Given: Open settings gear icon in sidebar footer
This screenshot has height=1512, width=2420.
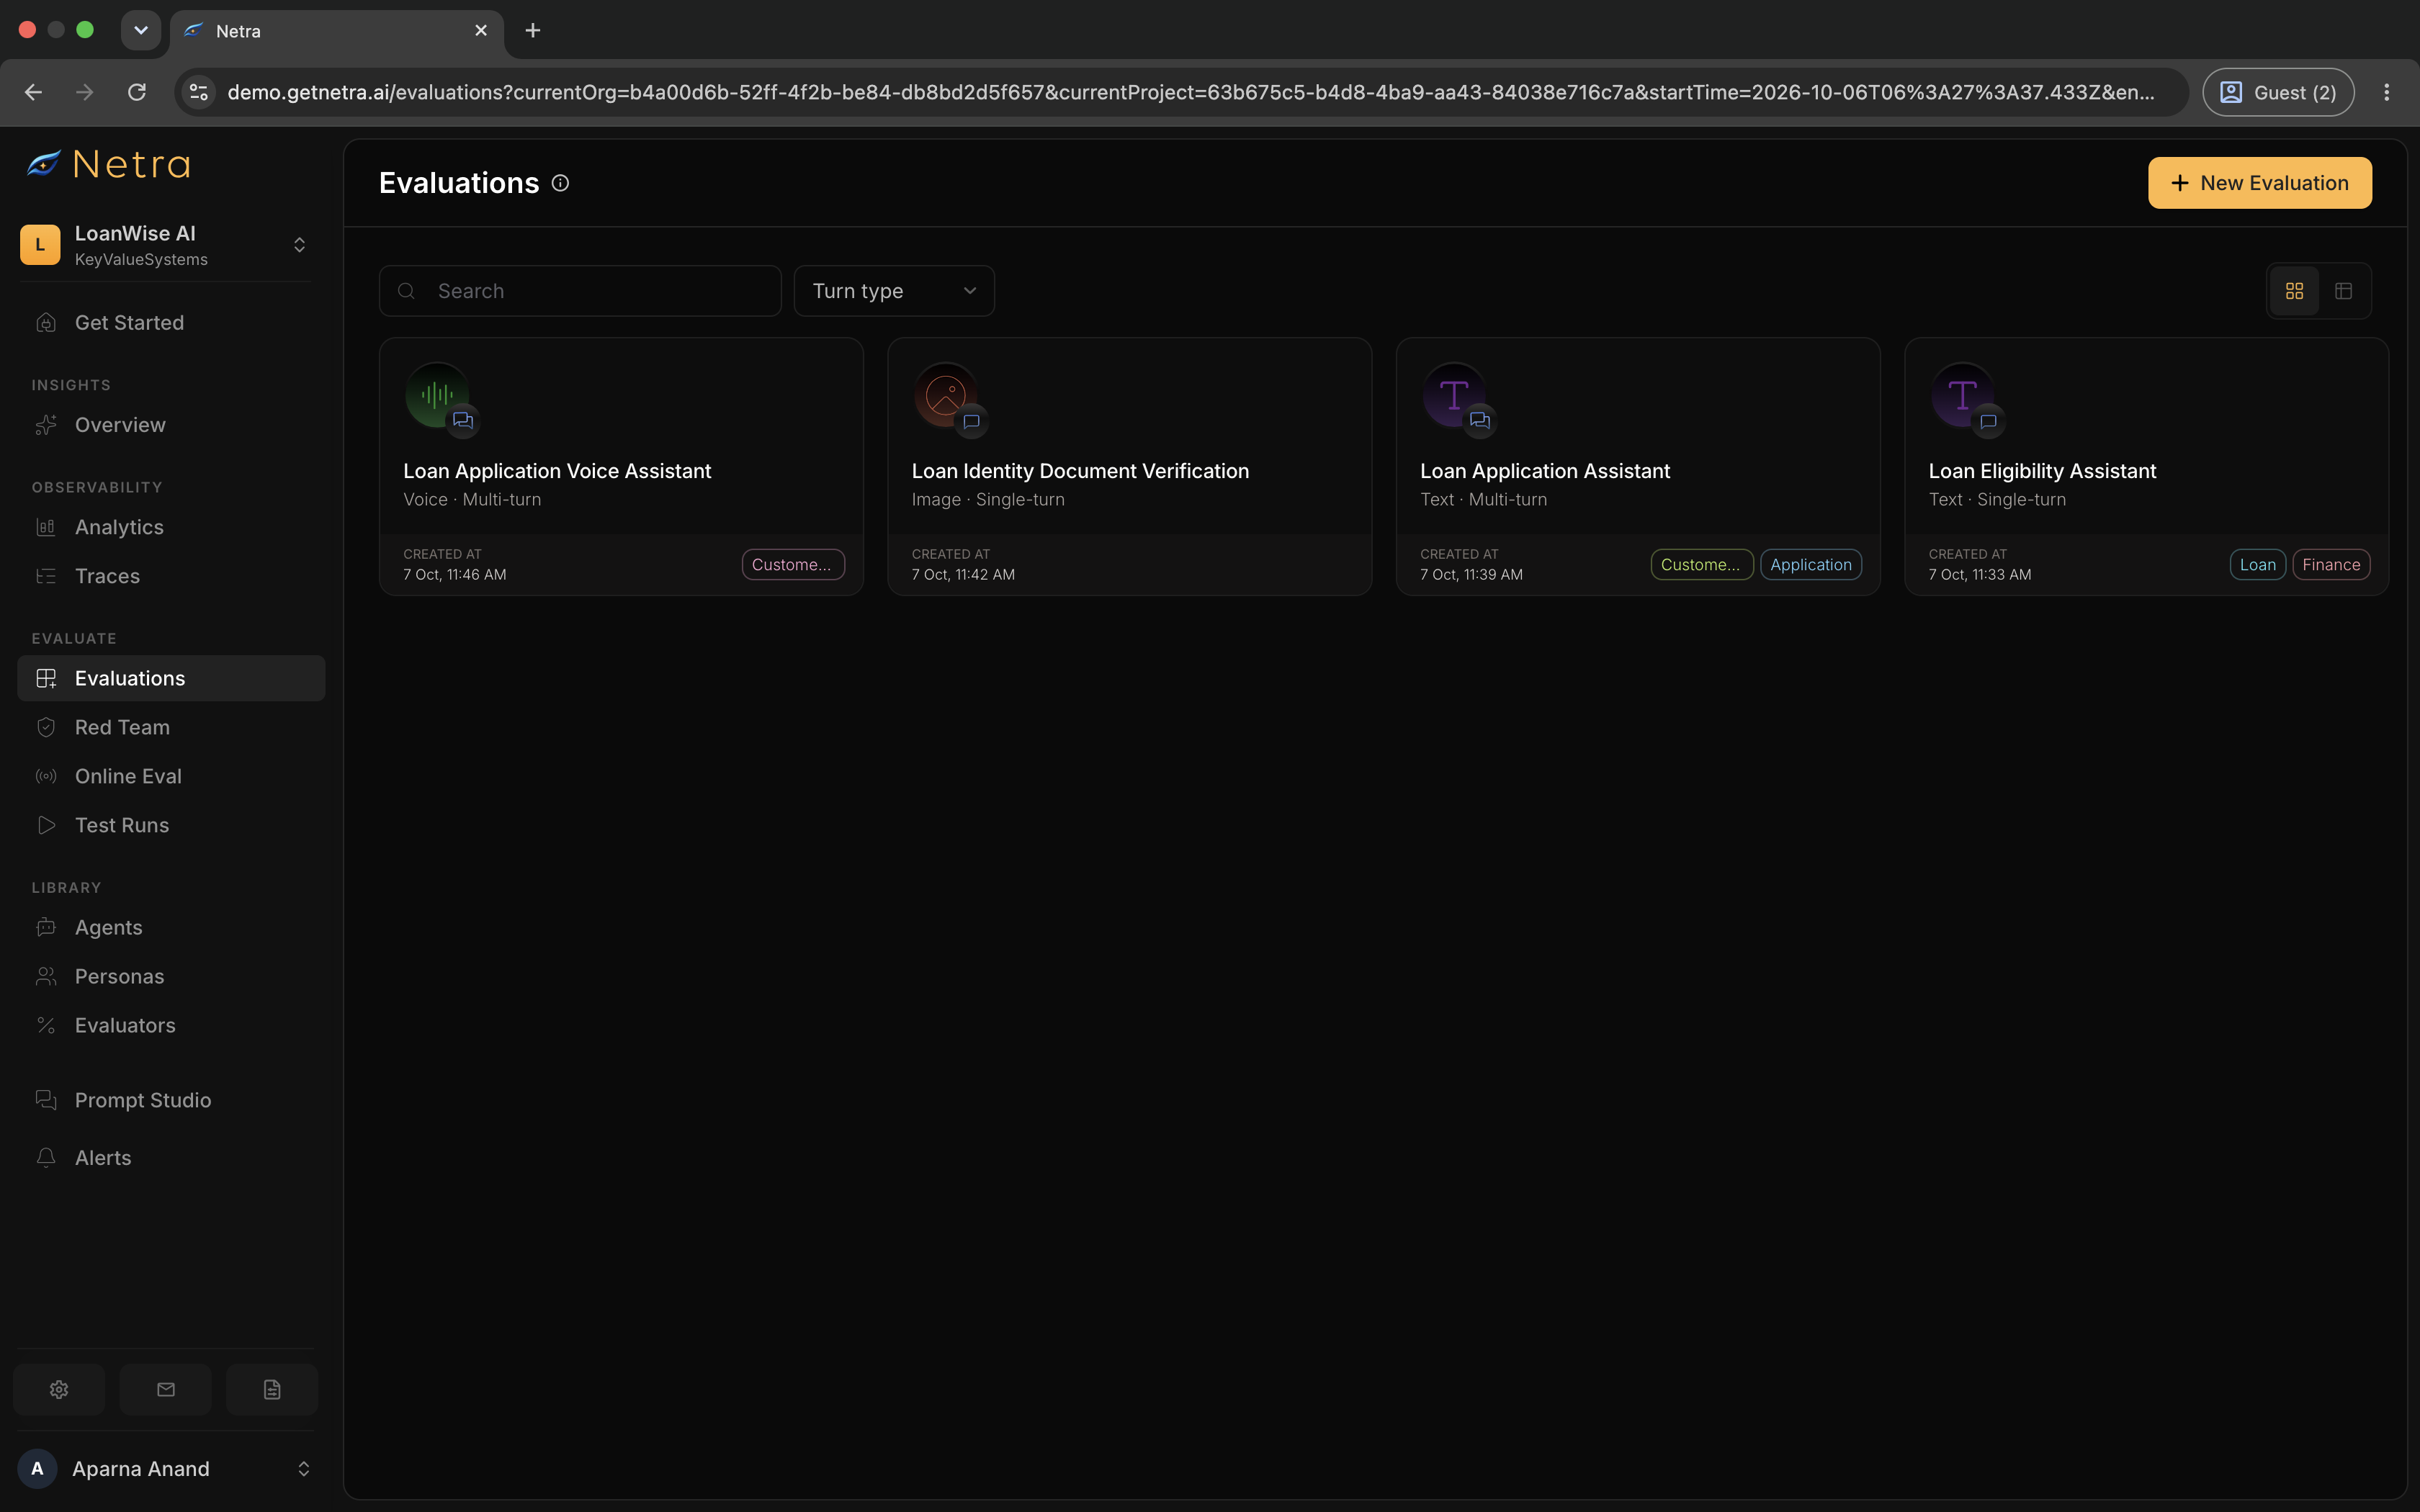Looking at the screenshot, I should pos(59,1389).
